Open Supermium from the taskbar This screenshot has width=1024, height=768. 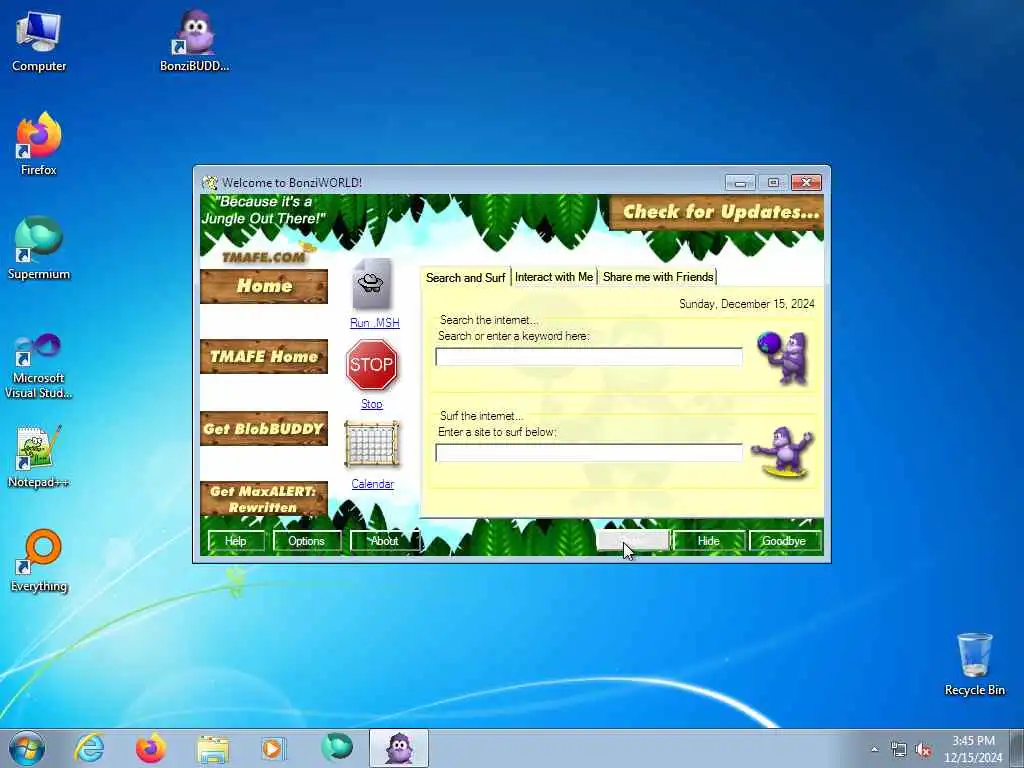point(336,747)
